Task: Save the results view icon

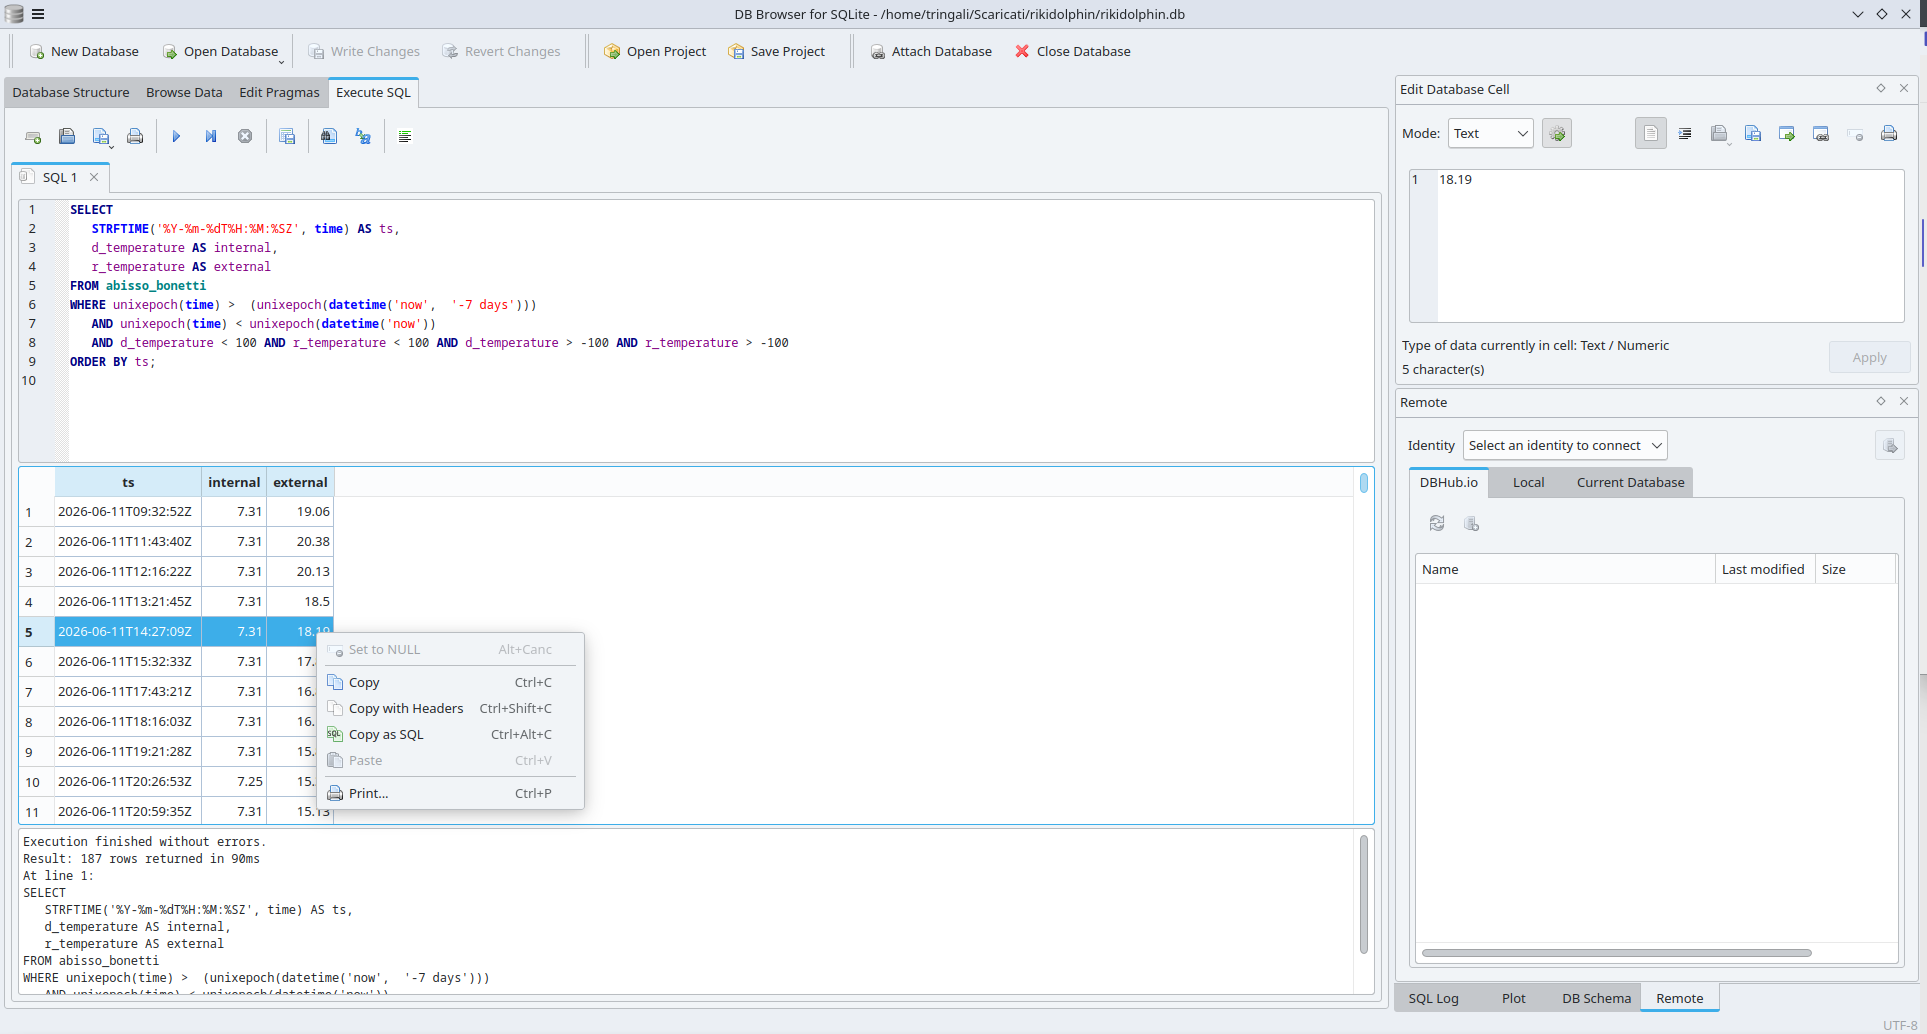Action: (287, 137)
